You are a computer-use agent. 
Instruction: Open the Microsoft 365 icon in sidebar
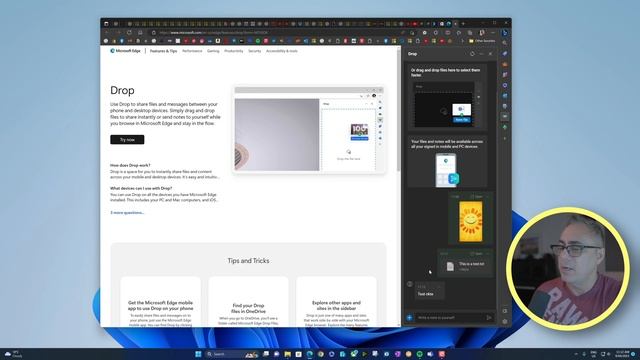tap(505, 85)
